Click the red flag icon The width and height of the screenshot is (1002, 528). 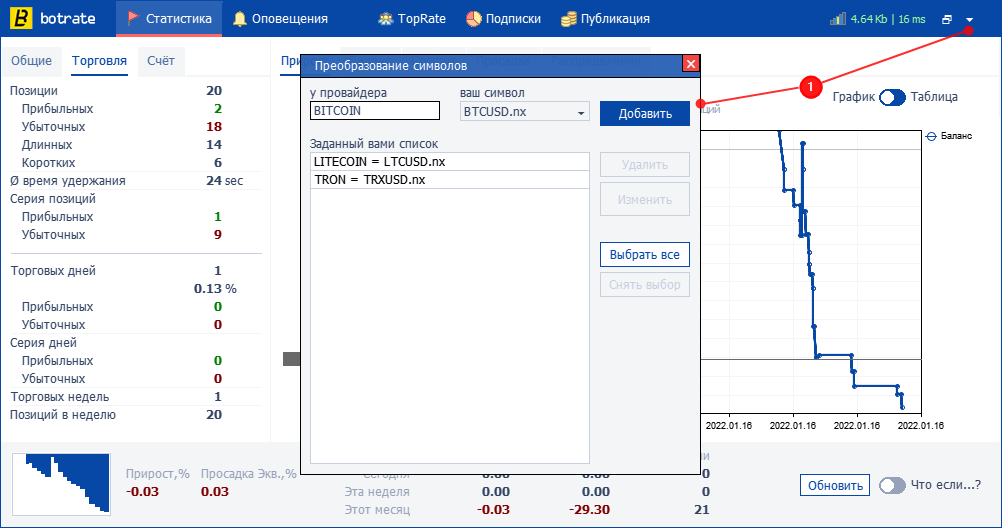(x=133, y=18)
